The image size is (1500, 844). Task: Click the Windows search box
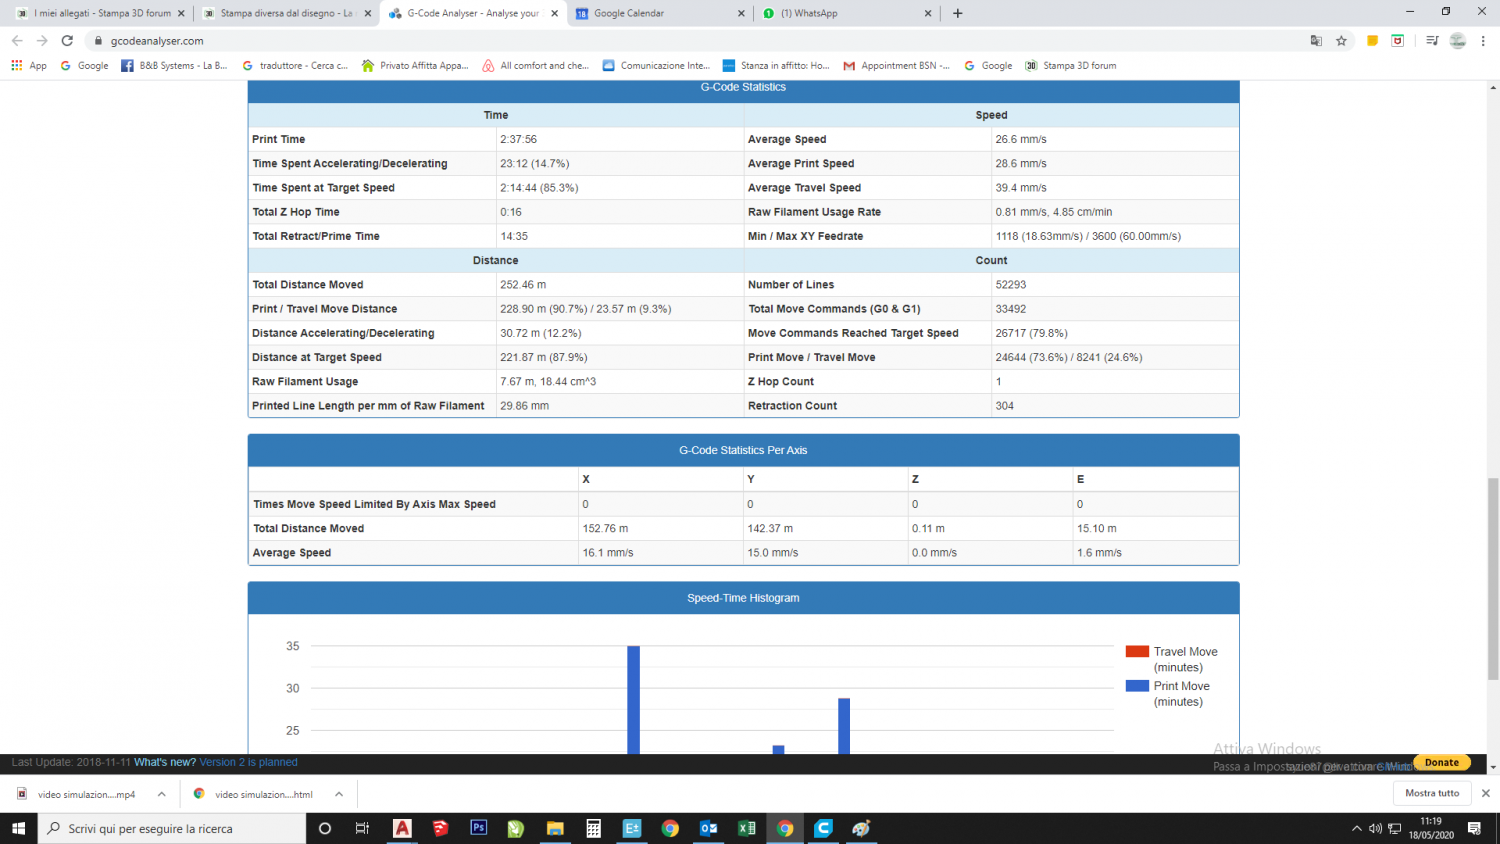[x=172, y=828]
